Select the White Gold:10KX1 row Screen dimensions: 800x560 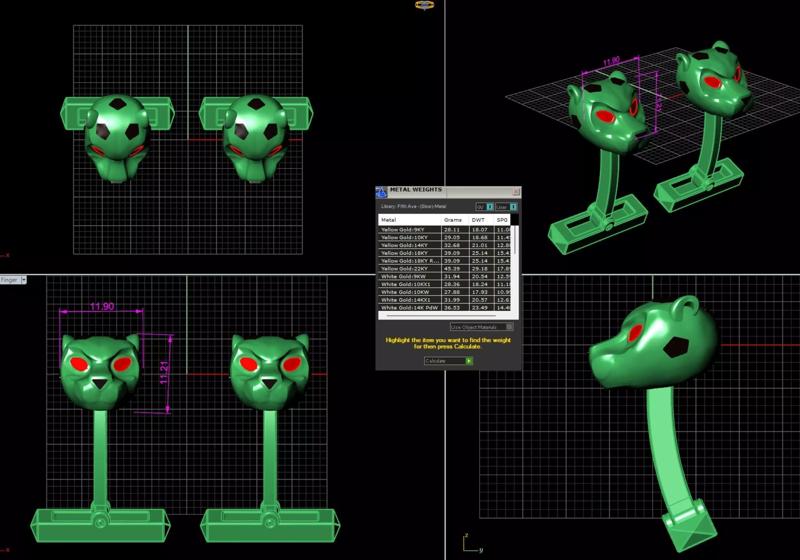pos(444,284)
